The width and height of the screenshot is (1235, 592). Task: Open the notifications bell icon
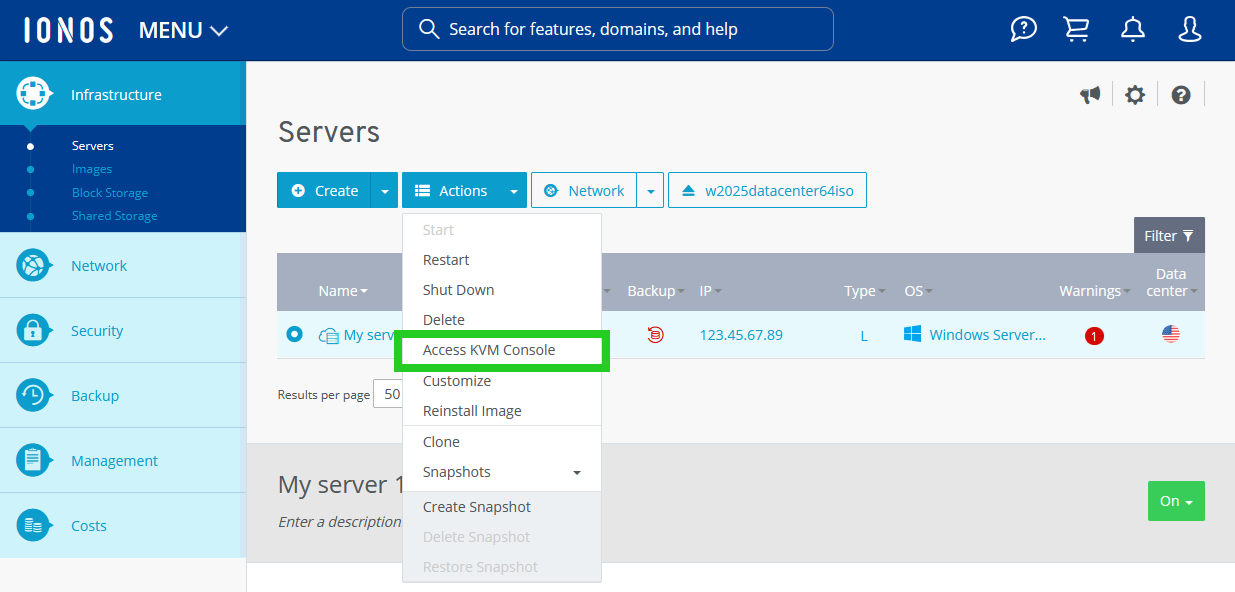1133,29
